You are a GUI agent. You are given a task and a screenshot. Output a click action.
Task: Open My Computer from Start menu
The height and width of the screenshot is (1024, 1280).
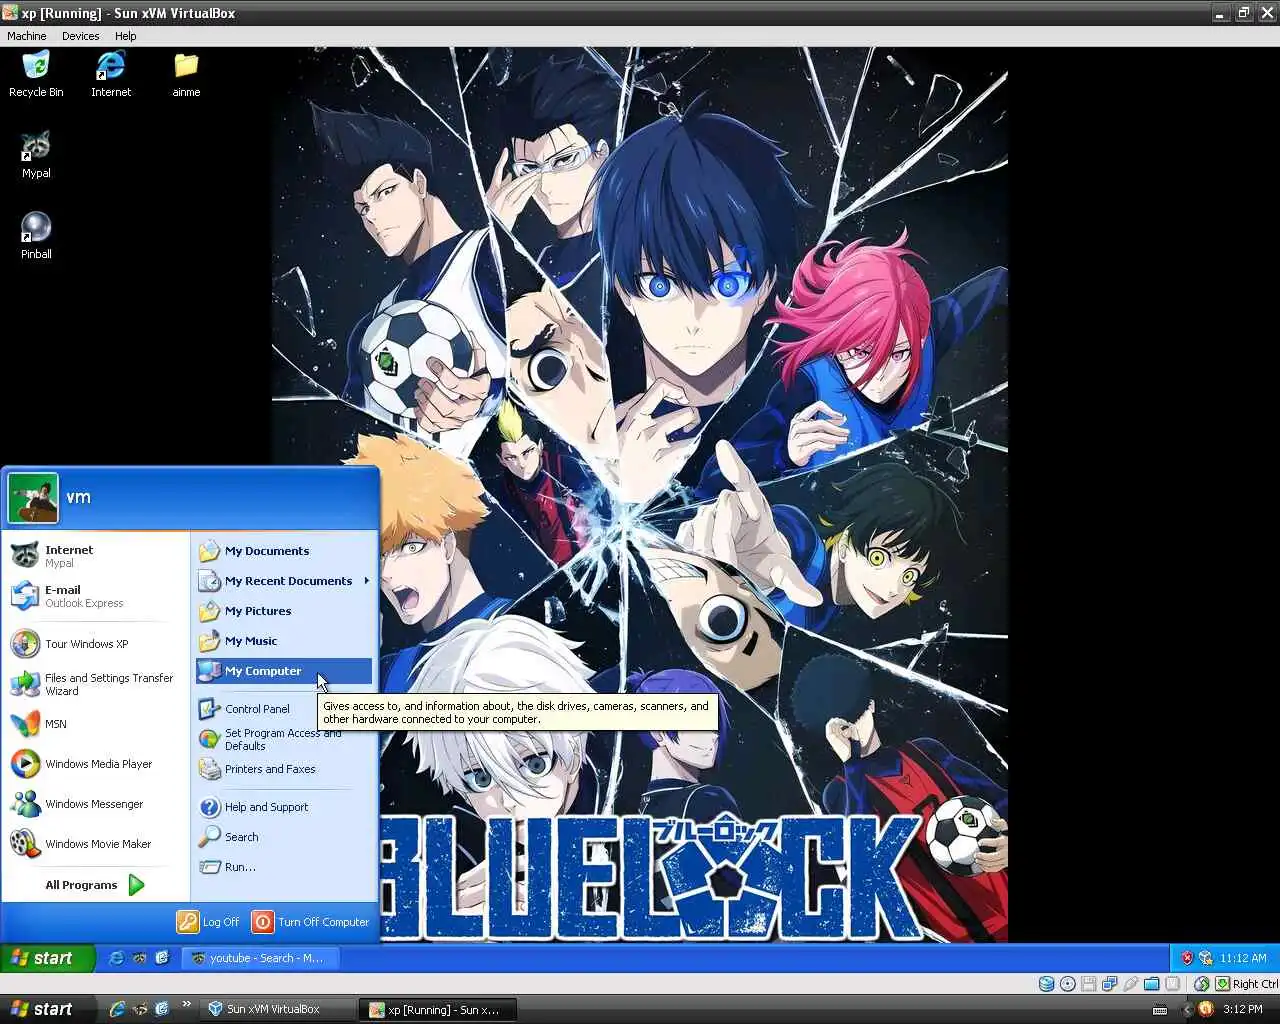coord(284,671)
